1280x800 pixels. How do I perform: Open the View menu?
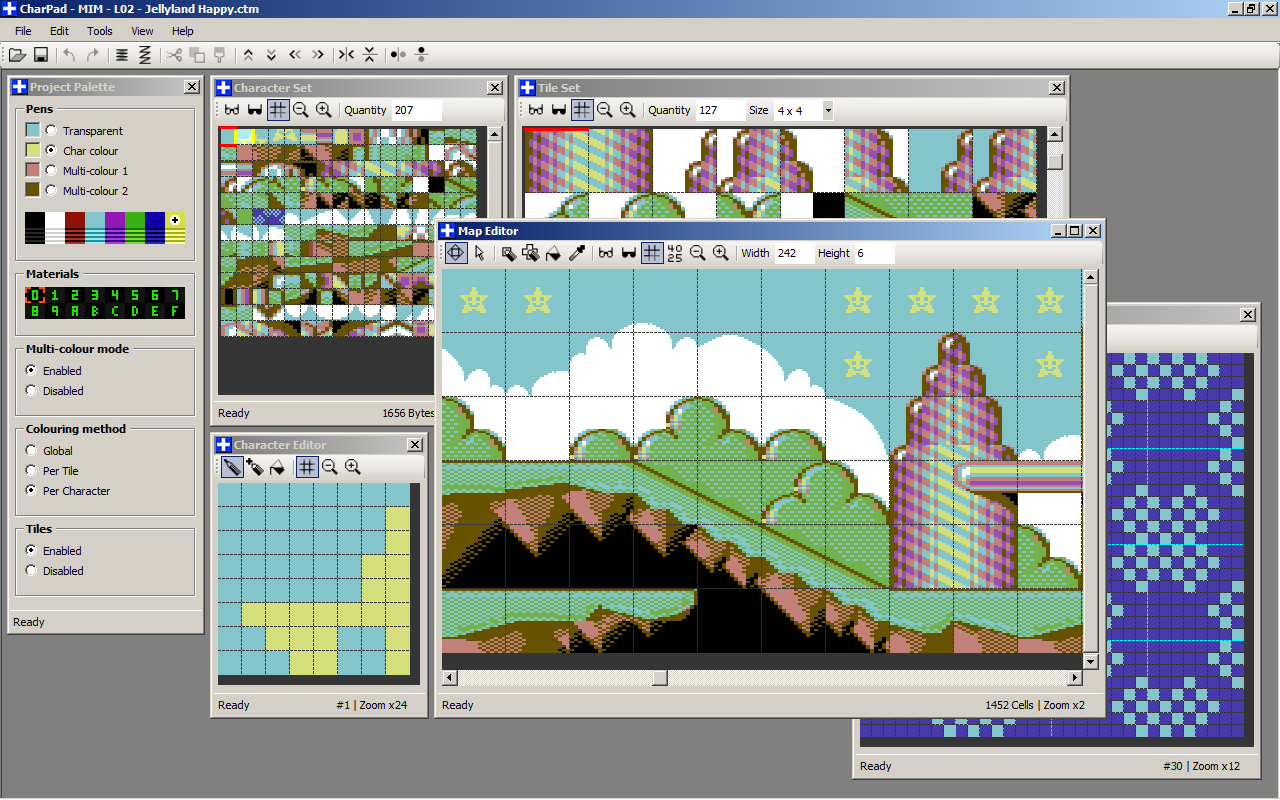142,31
